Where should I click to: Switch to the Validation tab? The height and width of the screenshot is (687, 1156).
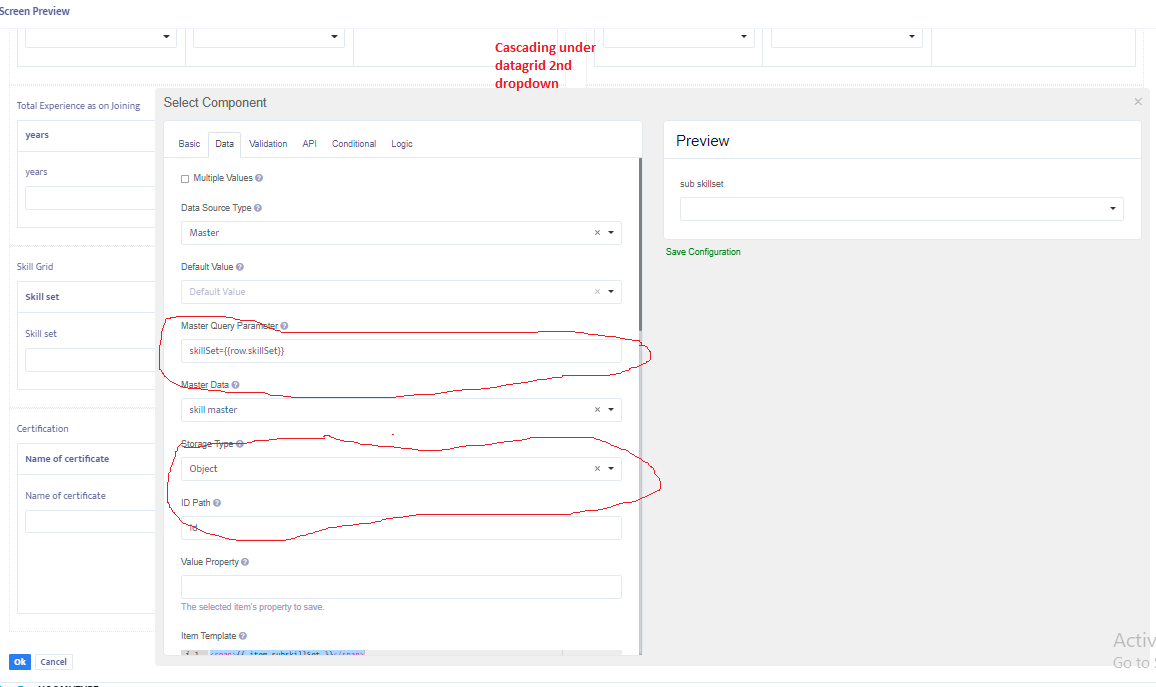[x=268, y=143]
